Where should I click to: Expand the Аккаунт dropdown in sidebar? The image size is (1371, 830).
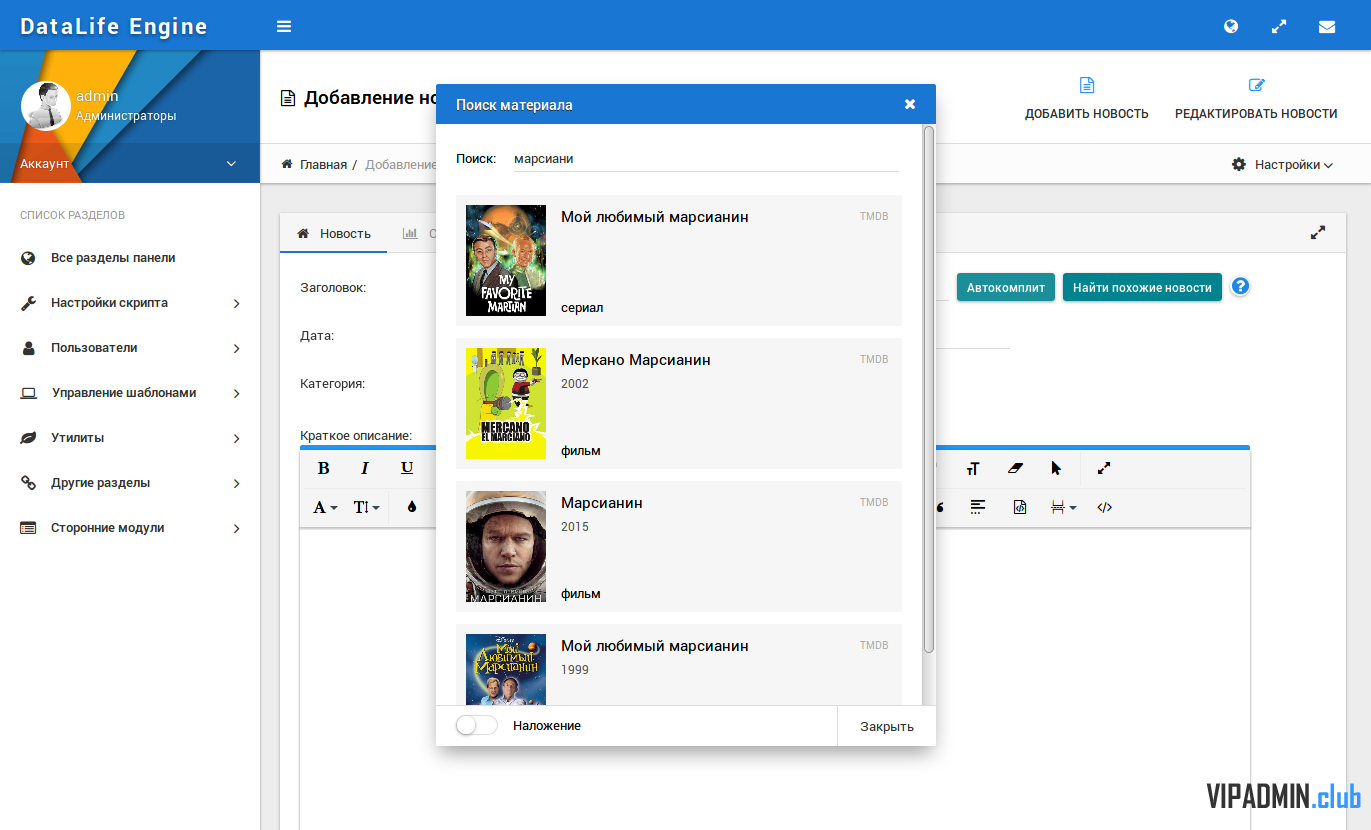click(130, 164)
